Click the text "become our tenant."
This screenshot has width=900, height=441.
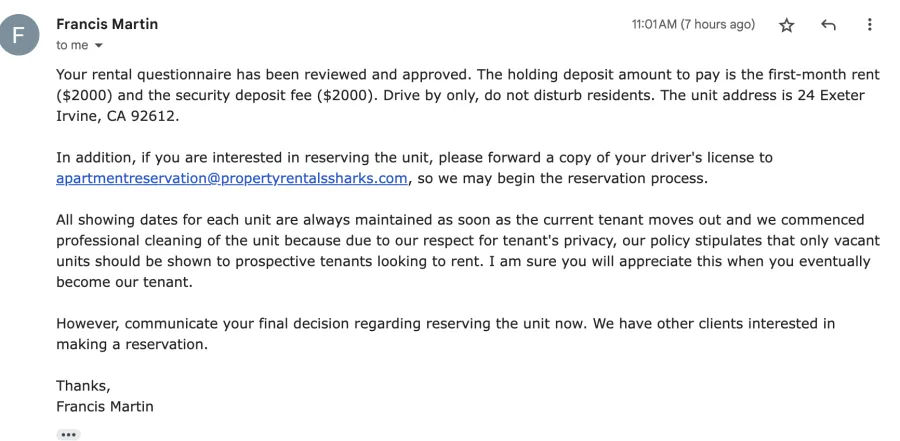(125, 282)
